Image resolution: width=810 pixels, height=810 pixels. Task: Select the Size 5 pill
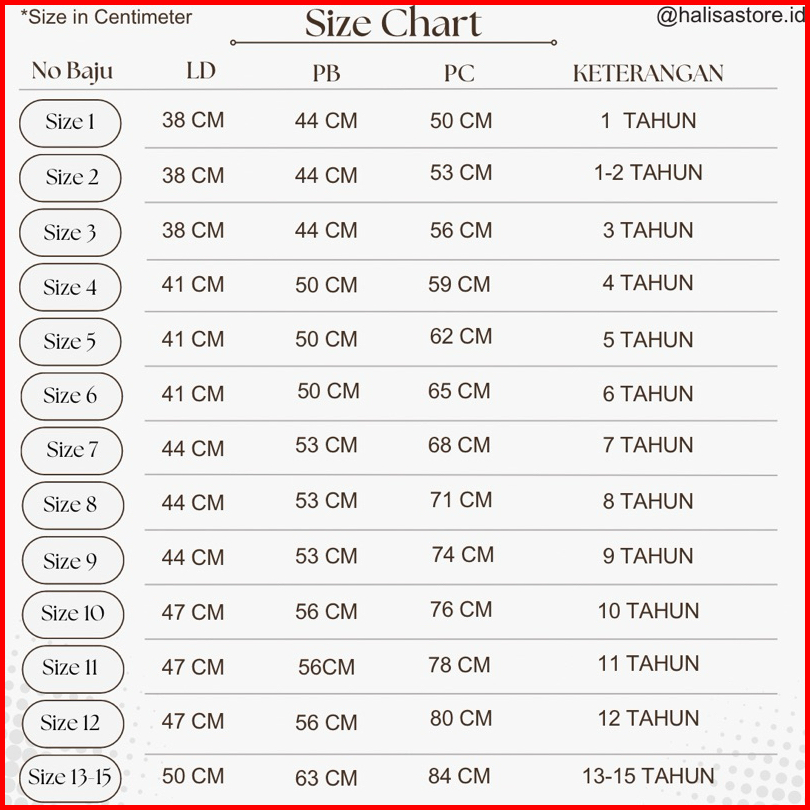[x=70, y=342]
